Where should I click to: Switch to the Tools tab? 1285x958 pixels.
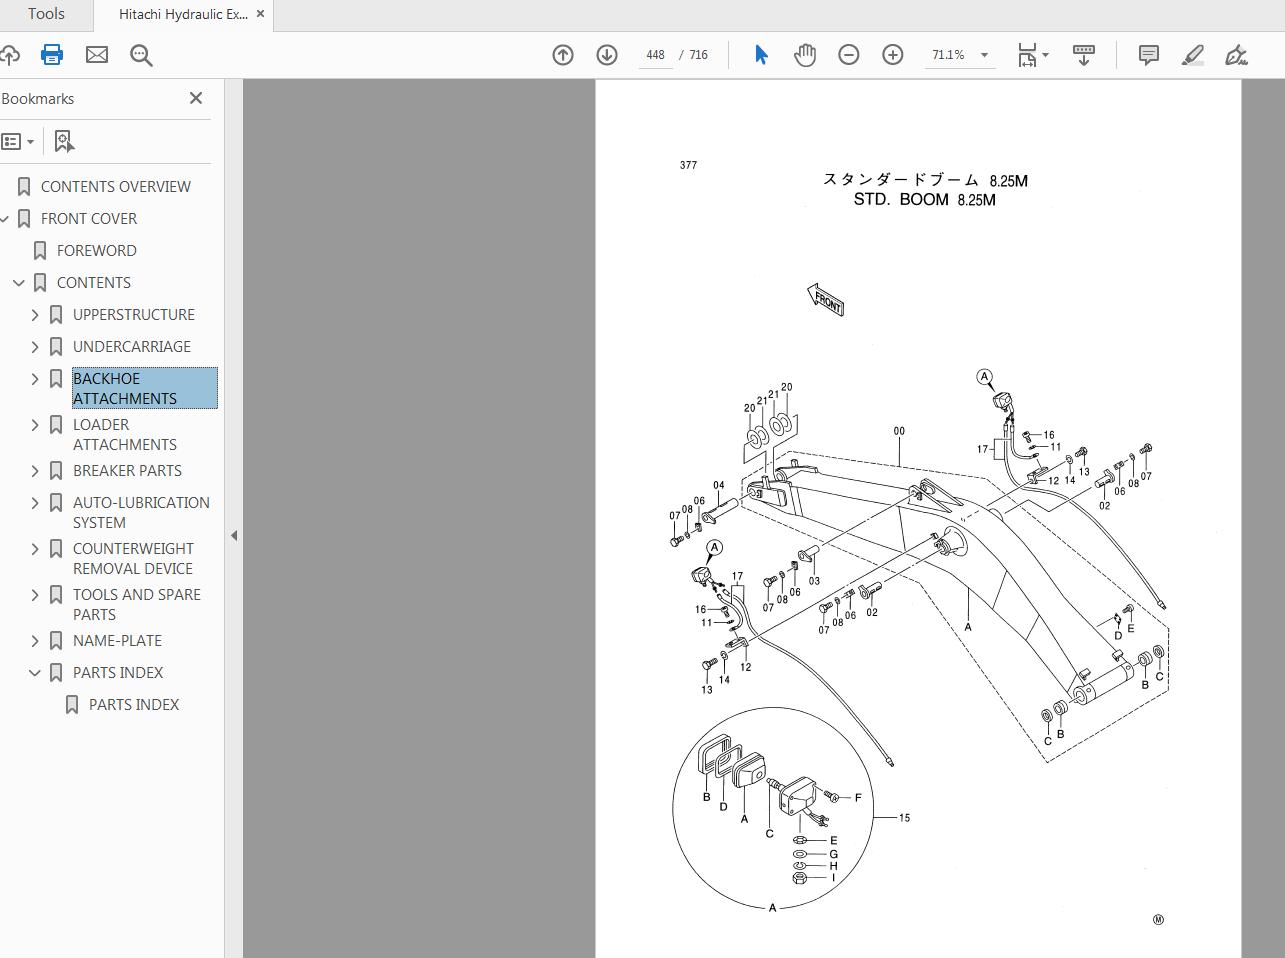(x=46, y=14)
